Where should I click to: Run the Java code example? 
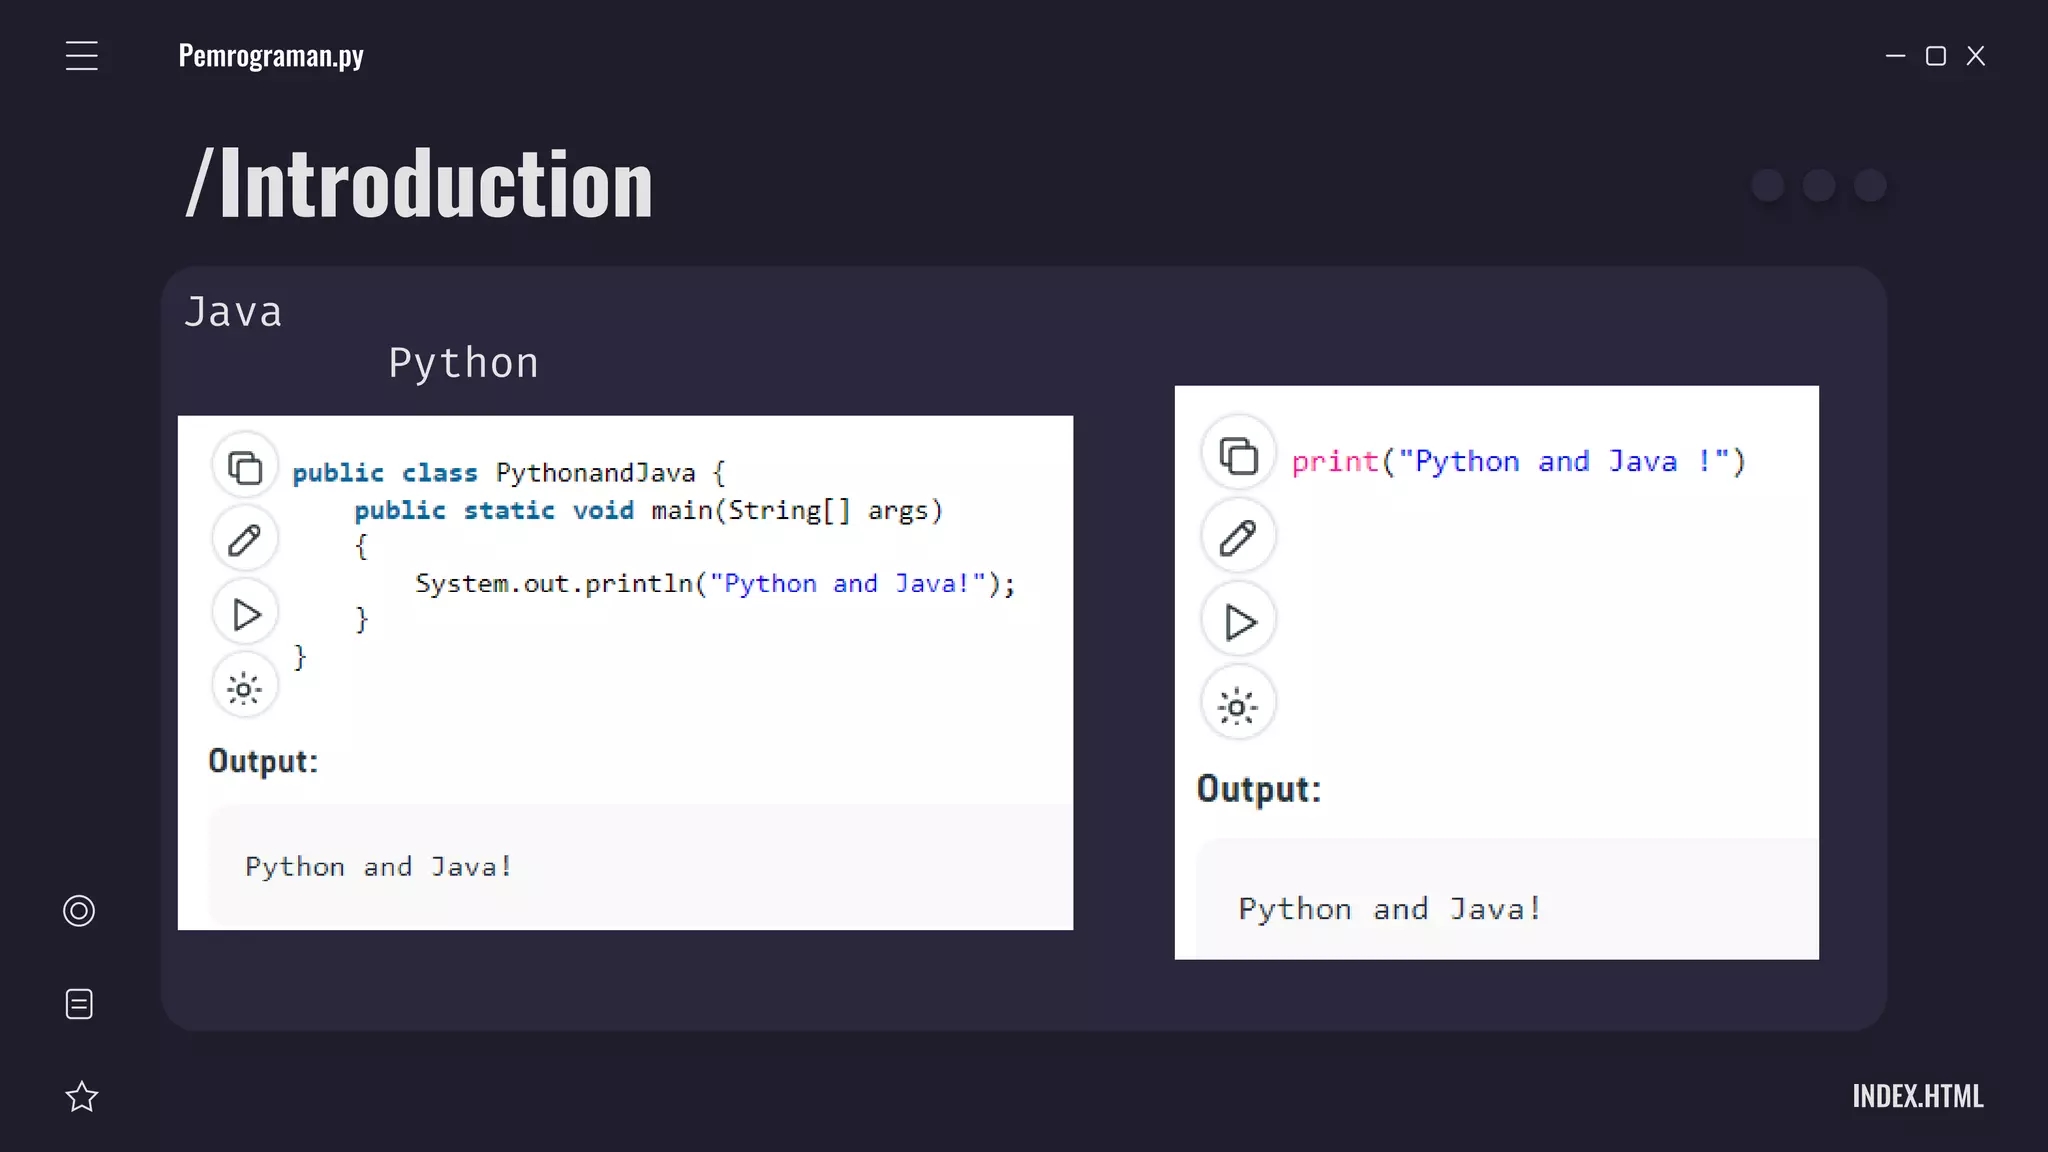[245, 614]
